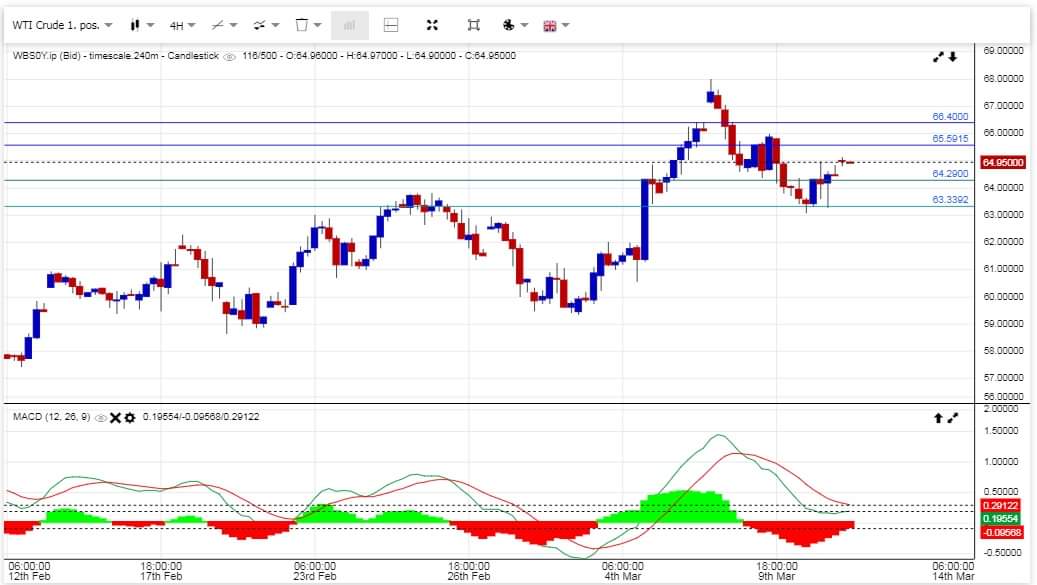Remove the MACD indicator with X icon
1037x585 pixels.
pos(115,417)
